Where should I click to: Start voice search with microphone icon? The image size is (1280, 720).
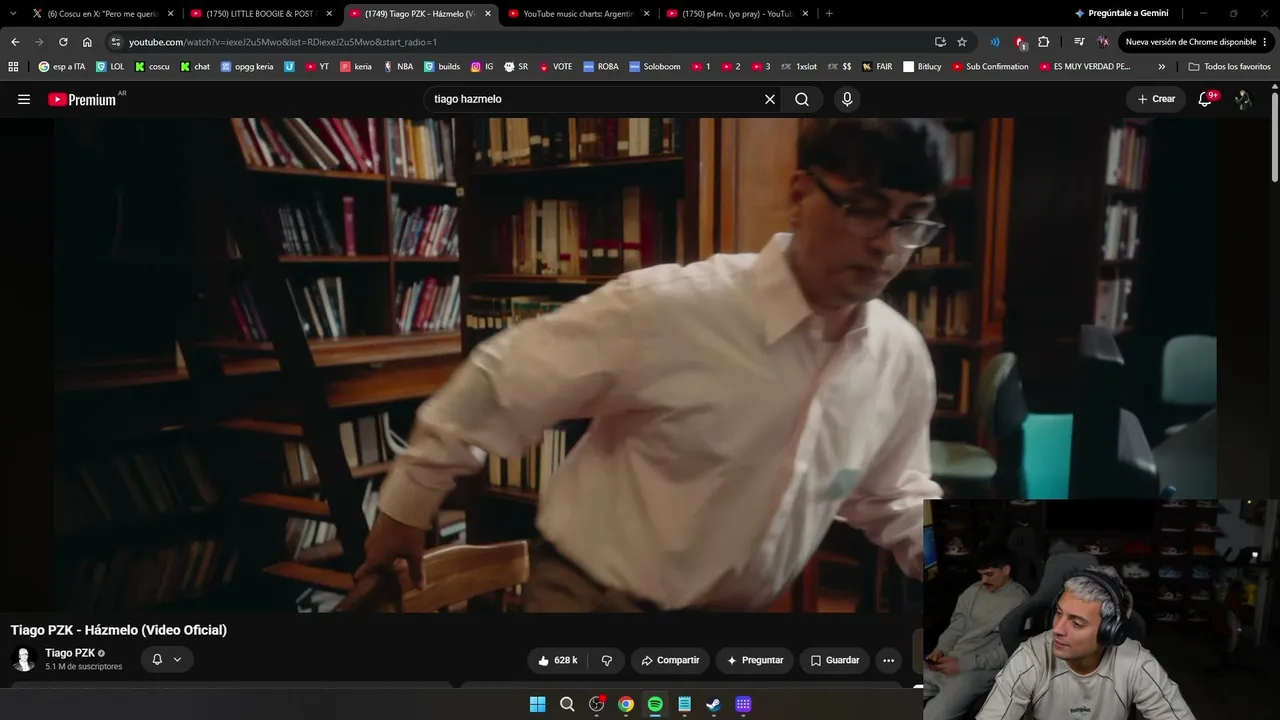point(847,99)
